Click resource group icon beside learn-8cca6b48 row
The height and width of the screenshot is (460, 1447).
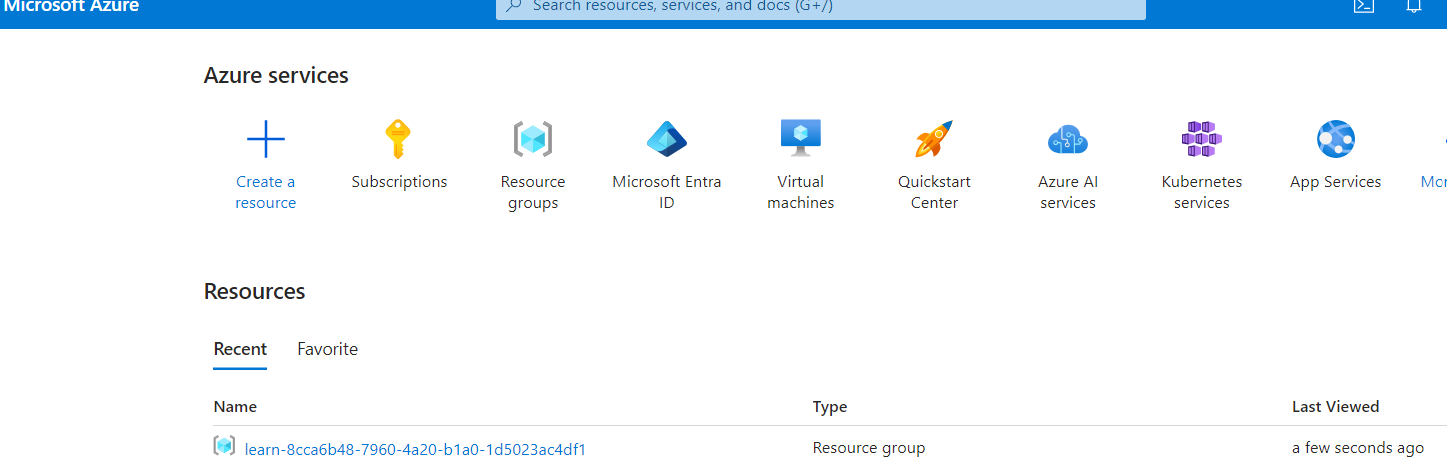click(224, 446)
